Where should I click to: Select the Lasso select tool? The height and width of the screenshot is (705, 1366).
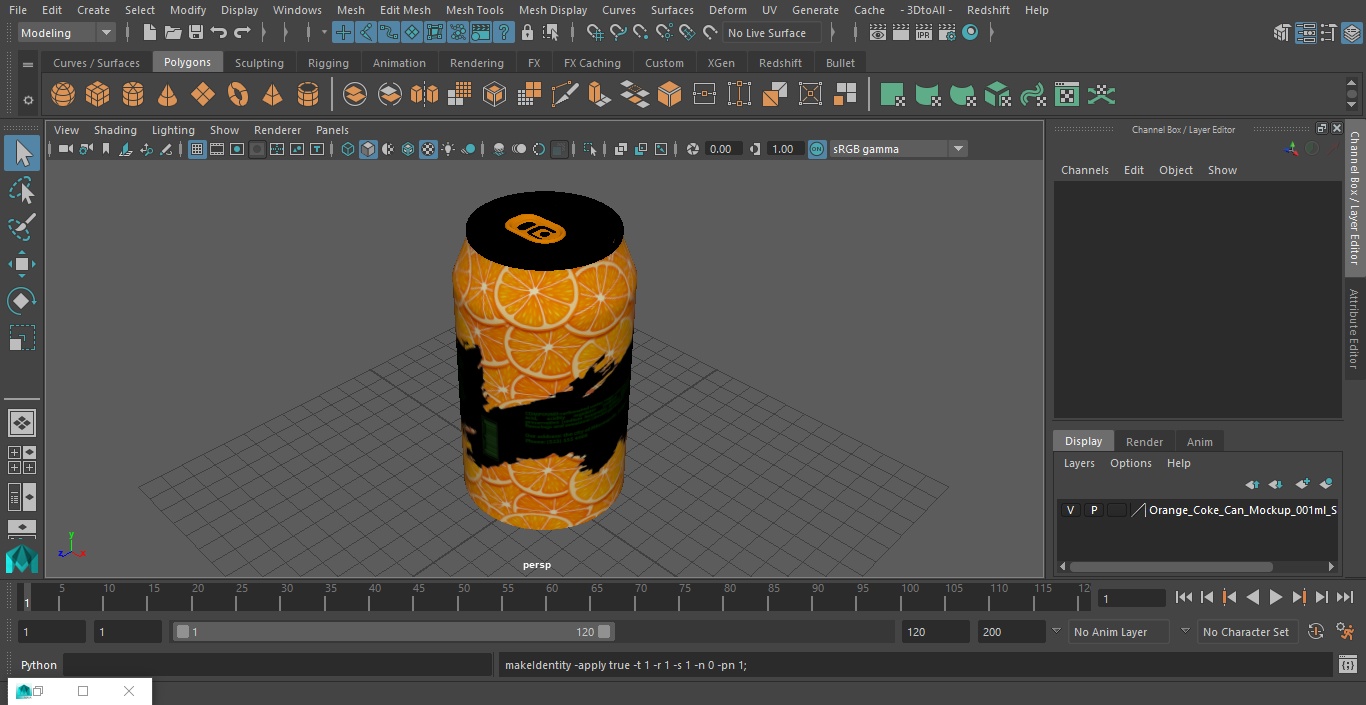[22, 190]
